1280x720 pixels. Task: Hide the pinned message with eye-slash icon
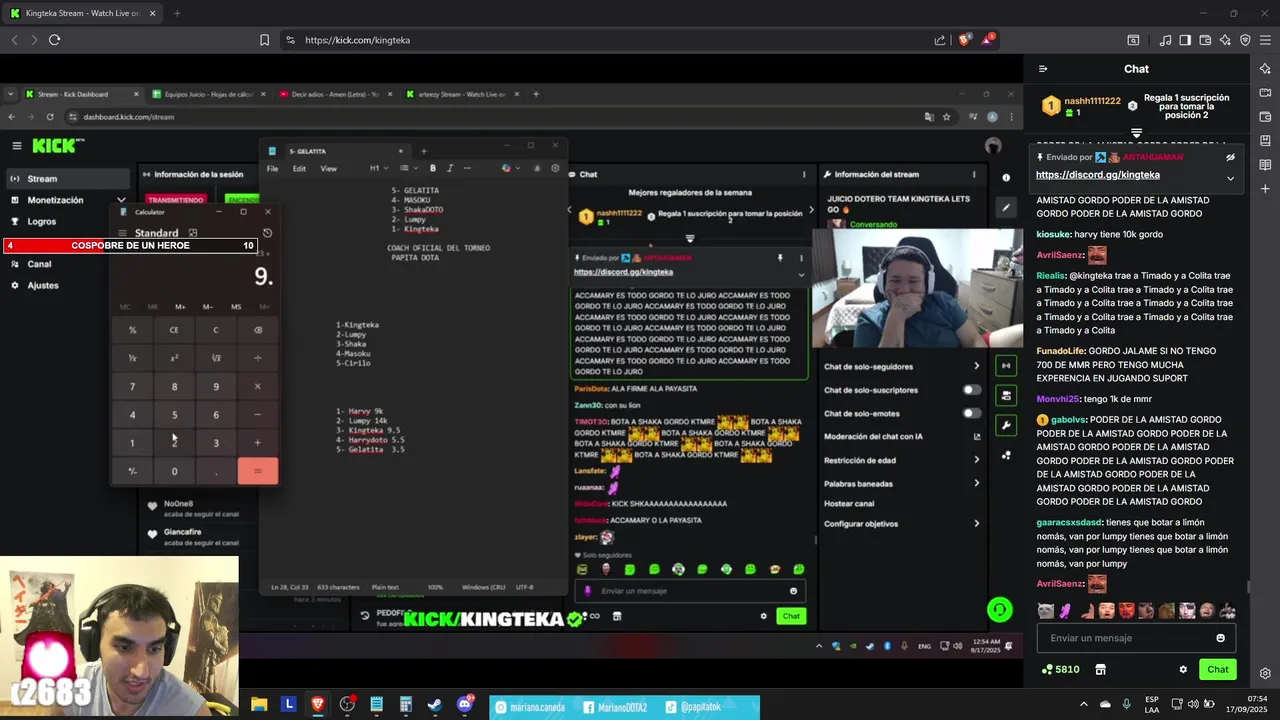(x=1231, y=157)
